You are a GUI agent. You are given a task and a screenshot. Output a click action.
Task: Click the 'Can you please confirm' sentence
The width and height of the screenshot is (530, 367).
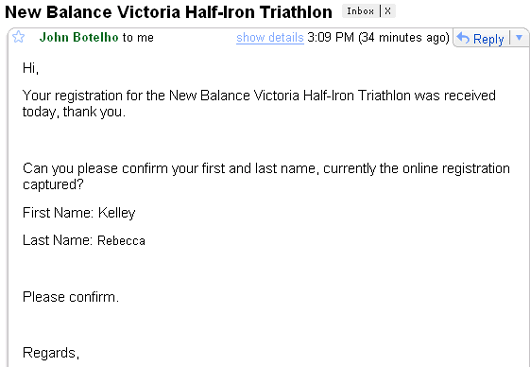coord(266,168)
